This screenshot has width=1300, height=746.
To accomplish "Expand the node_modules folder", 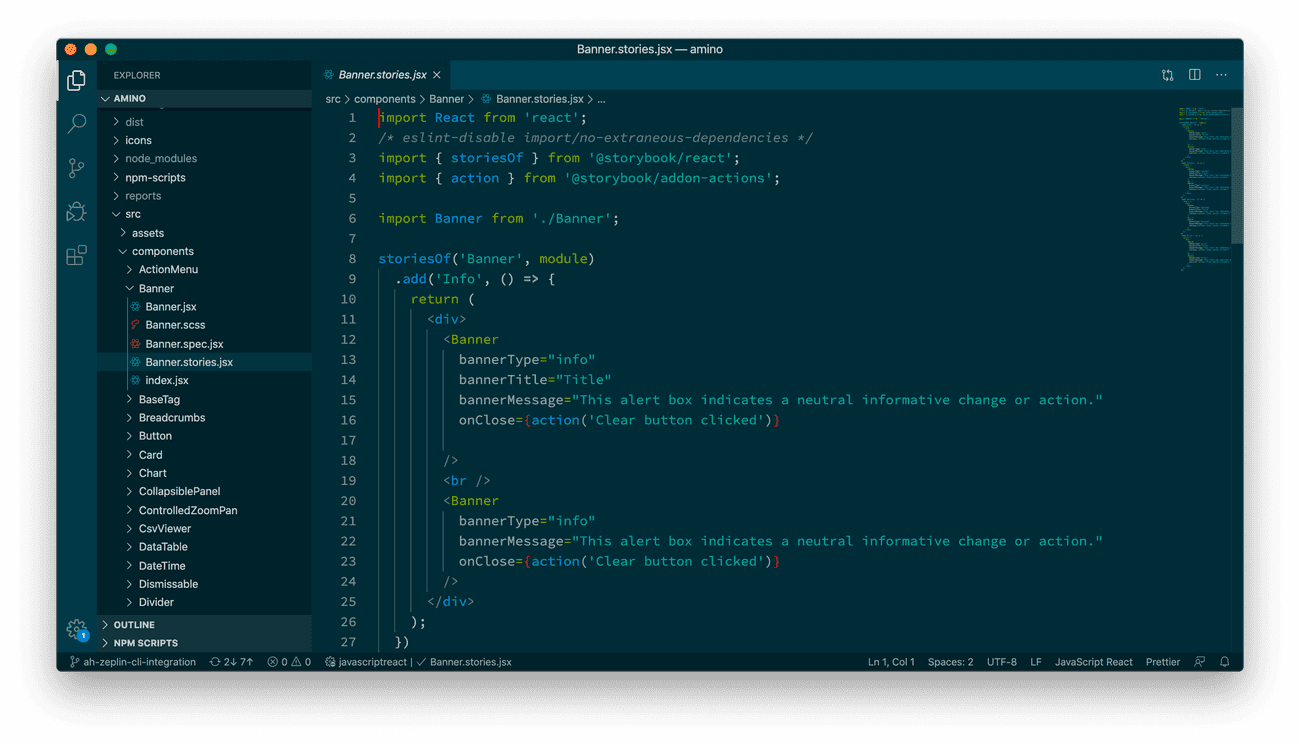I will (160, 159).
